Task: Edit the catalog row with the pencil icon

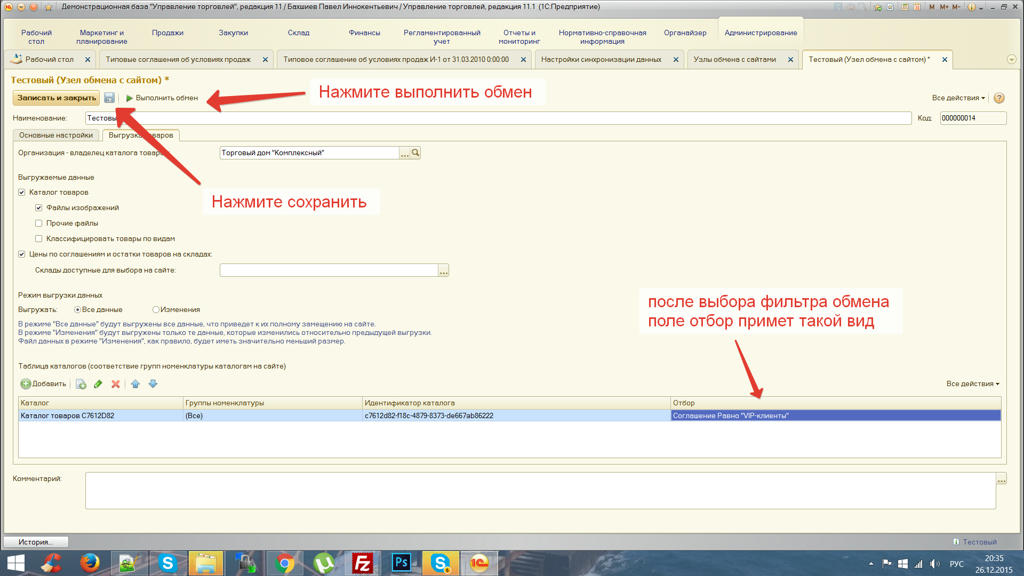Action: (x=98, y=384)
